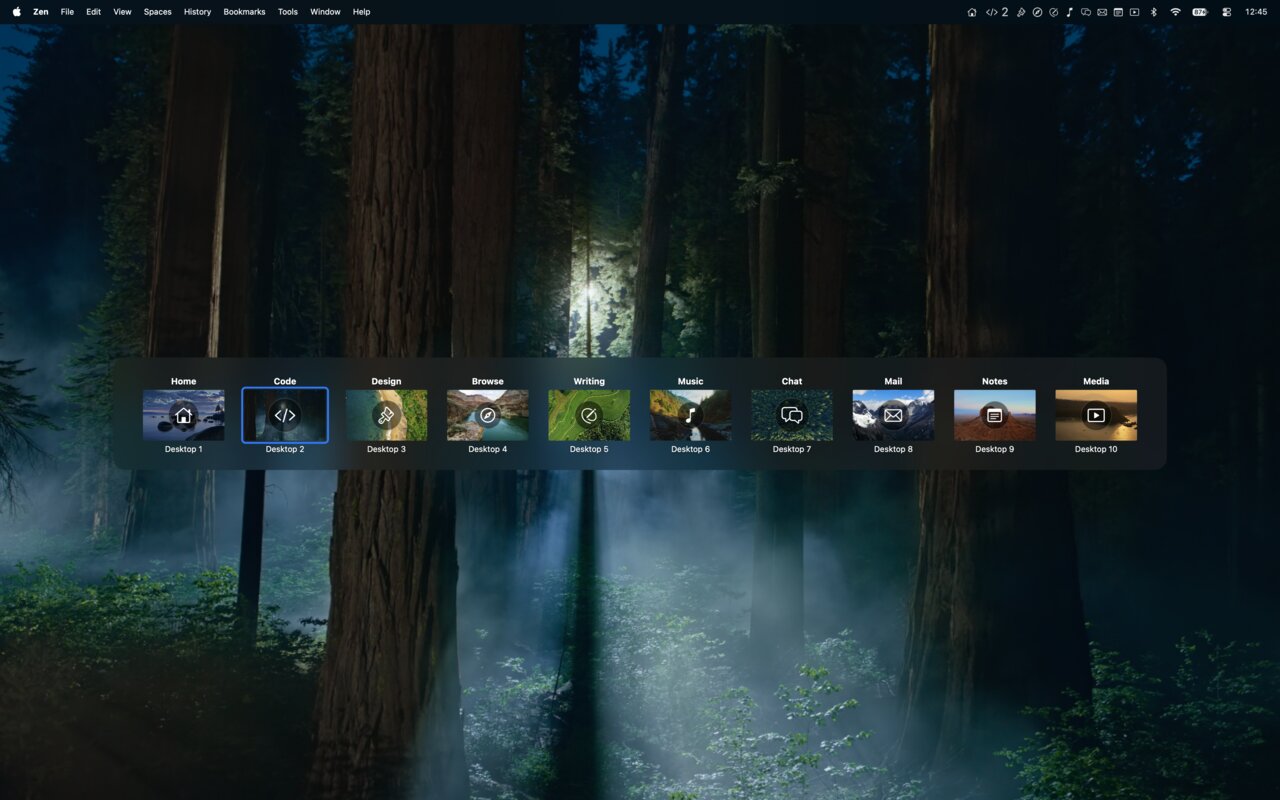Switch to the Notes desktop thumbnail

994,415
